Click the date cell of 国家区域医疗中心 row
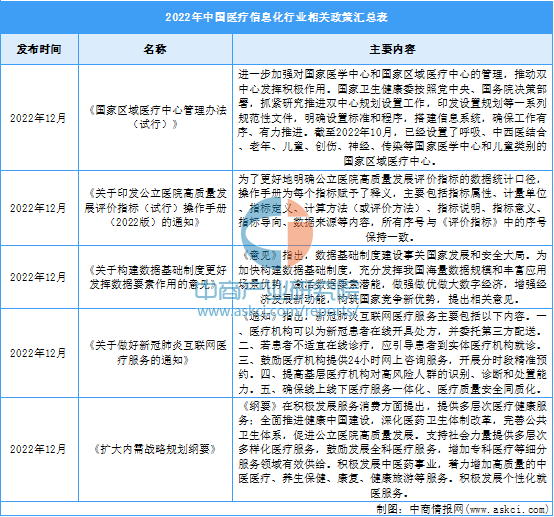 point(39,118)
